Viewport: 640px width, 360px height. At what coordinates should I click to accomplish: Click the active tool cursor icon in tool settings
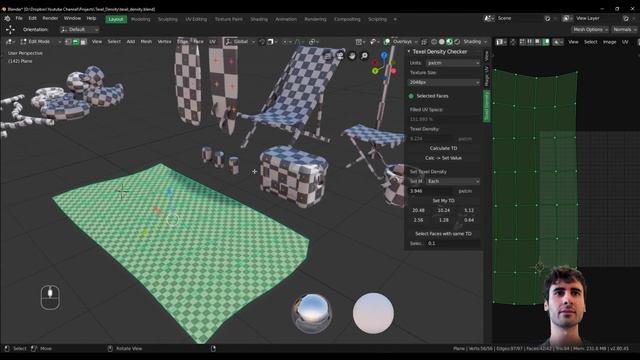click(x=10, y=29)
